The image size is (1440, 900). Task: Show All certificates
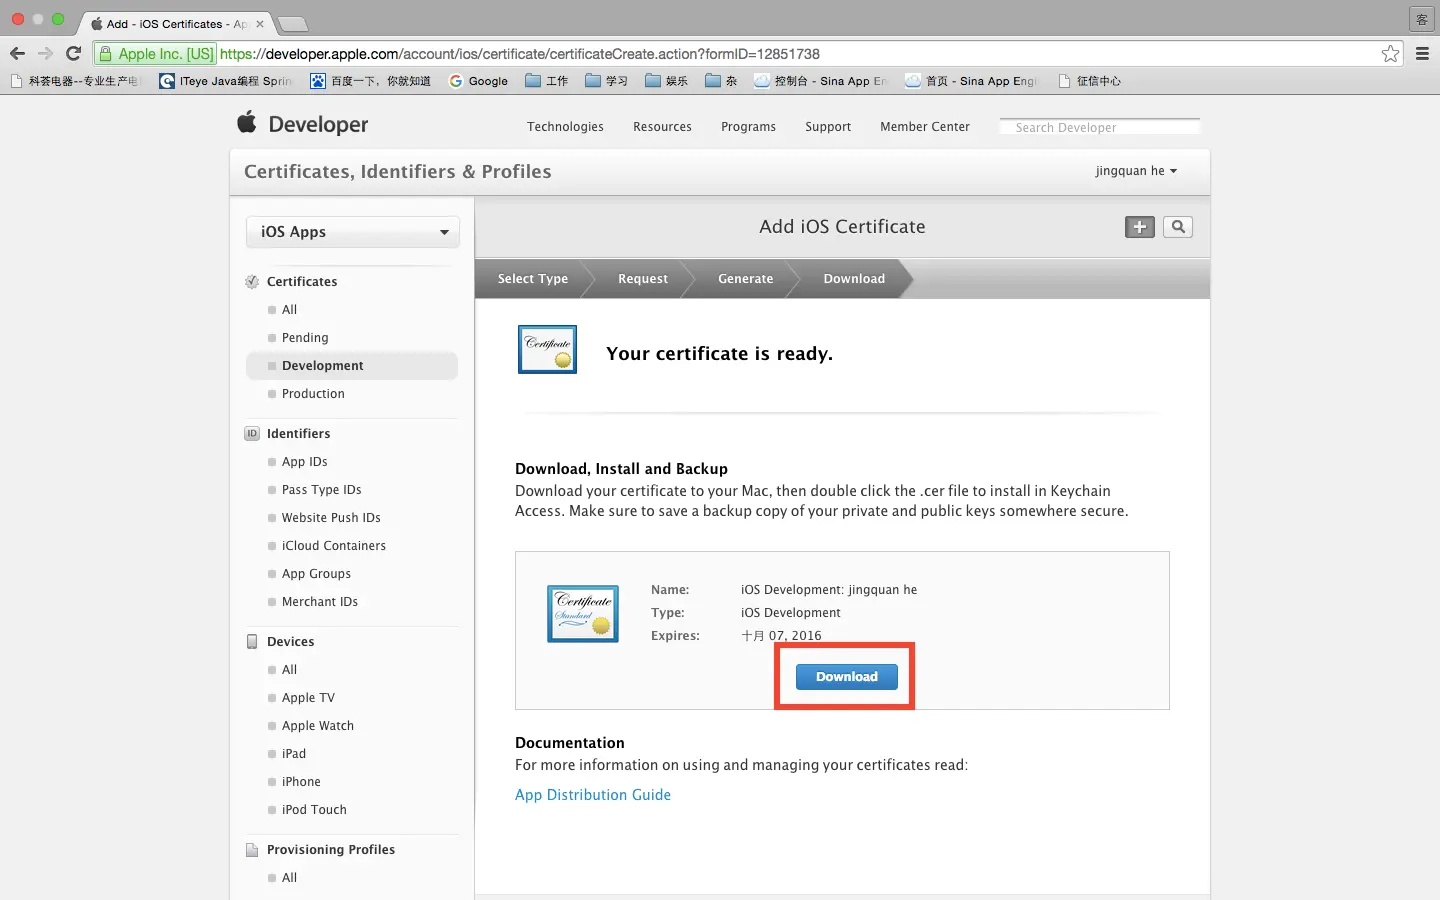(x=289, y=310)
